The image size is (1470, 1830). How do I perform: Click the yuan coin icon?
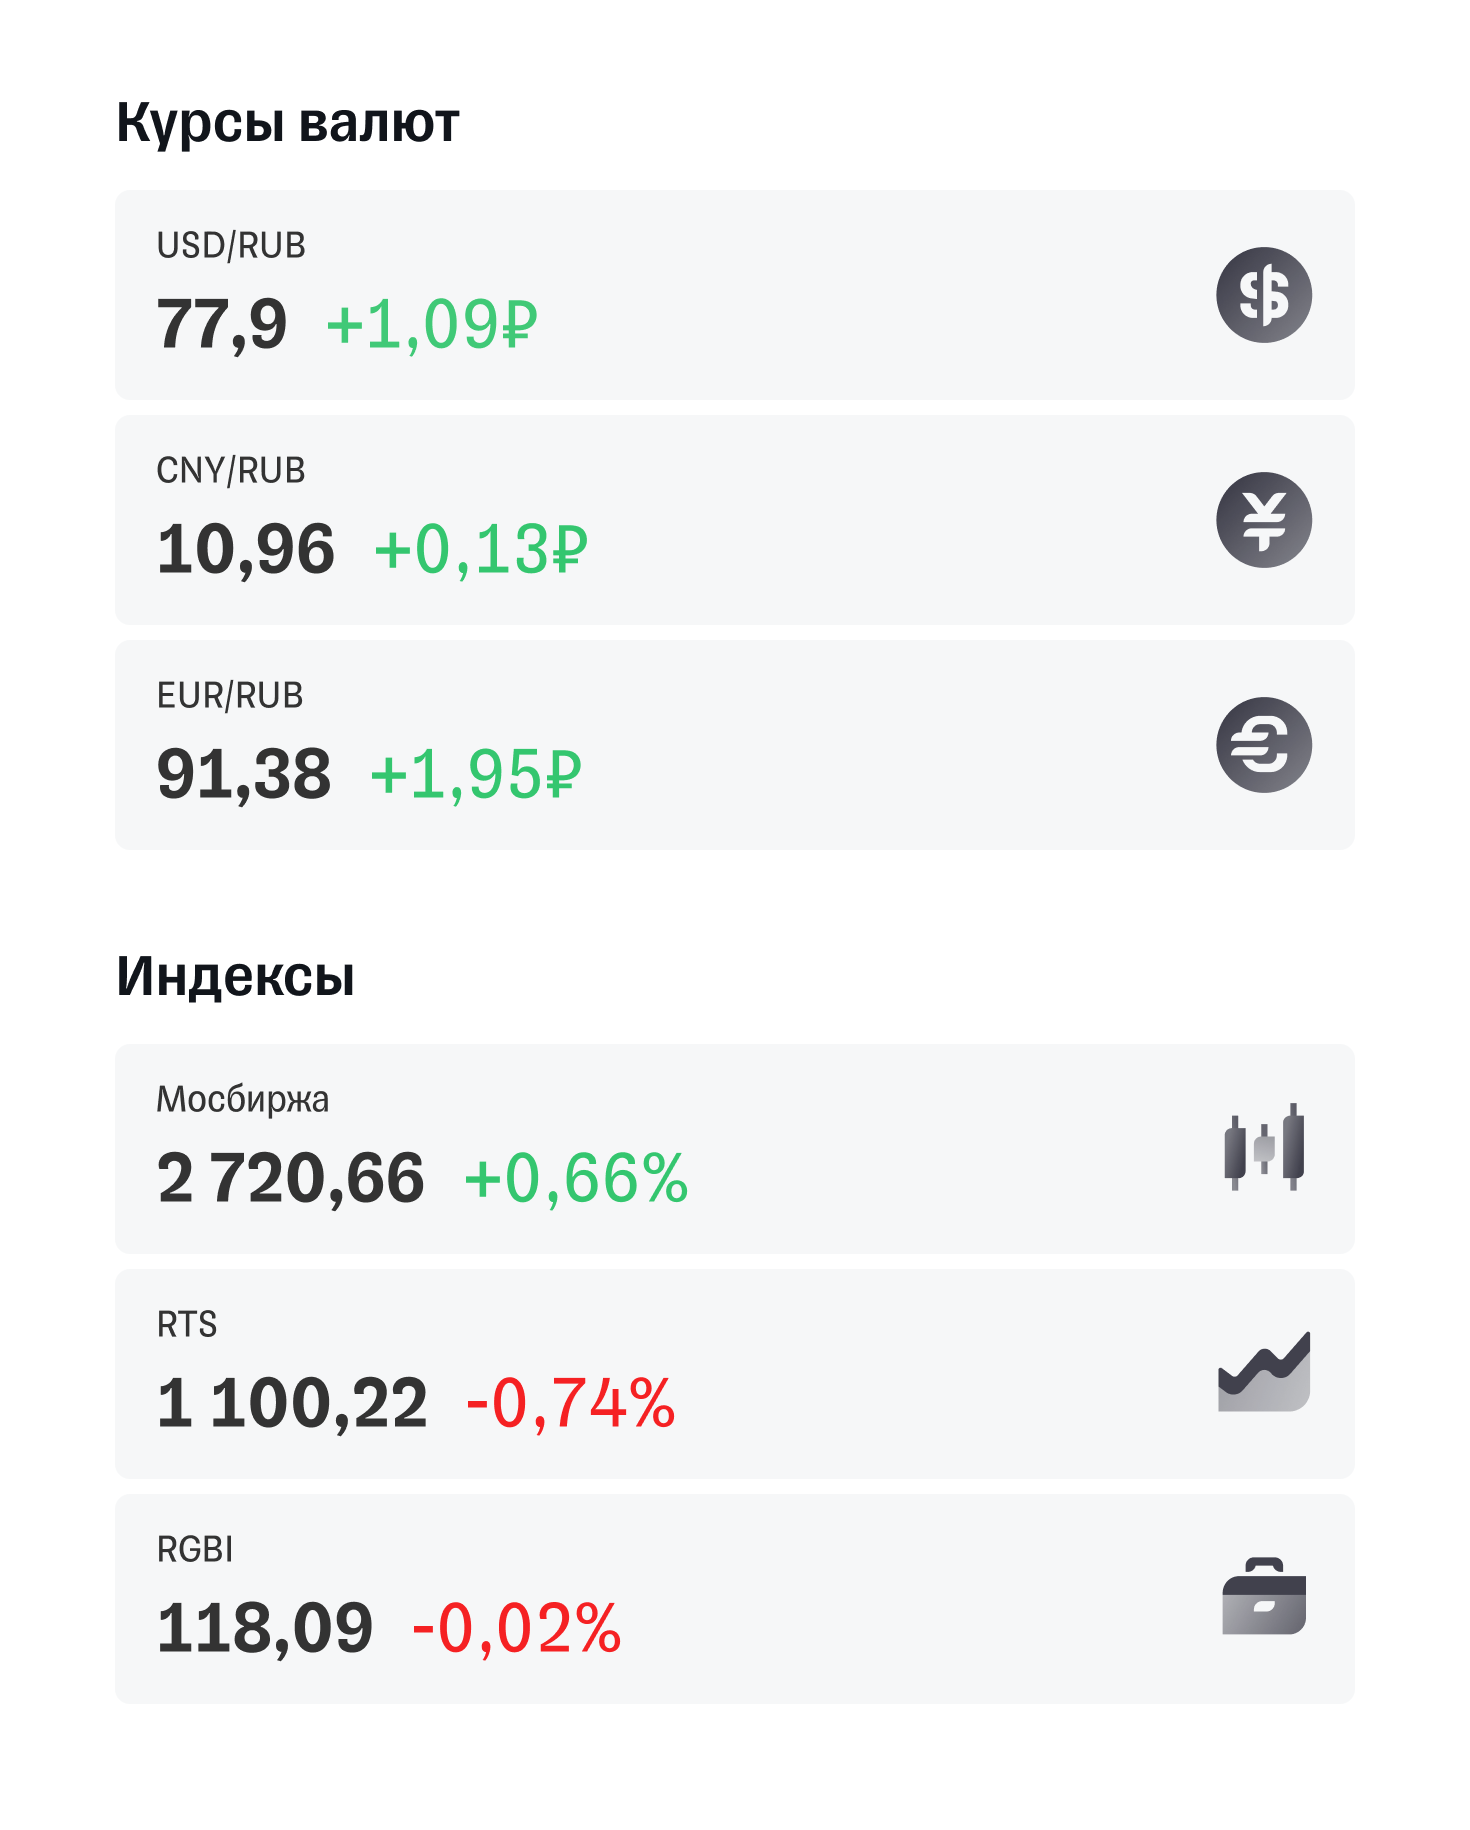click(x=1263, y=520)
